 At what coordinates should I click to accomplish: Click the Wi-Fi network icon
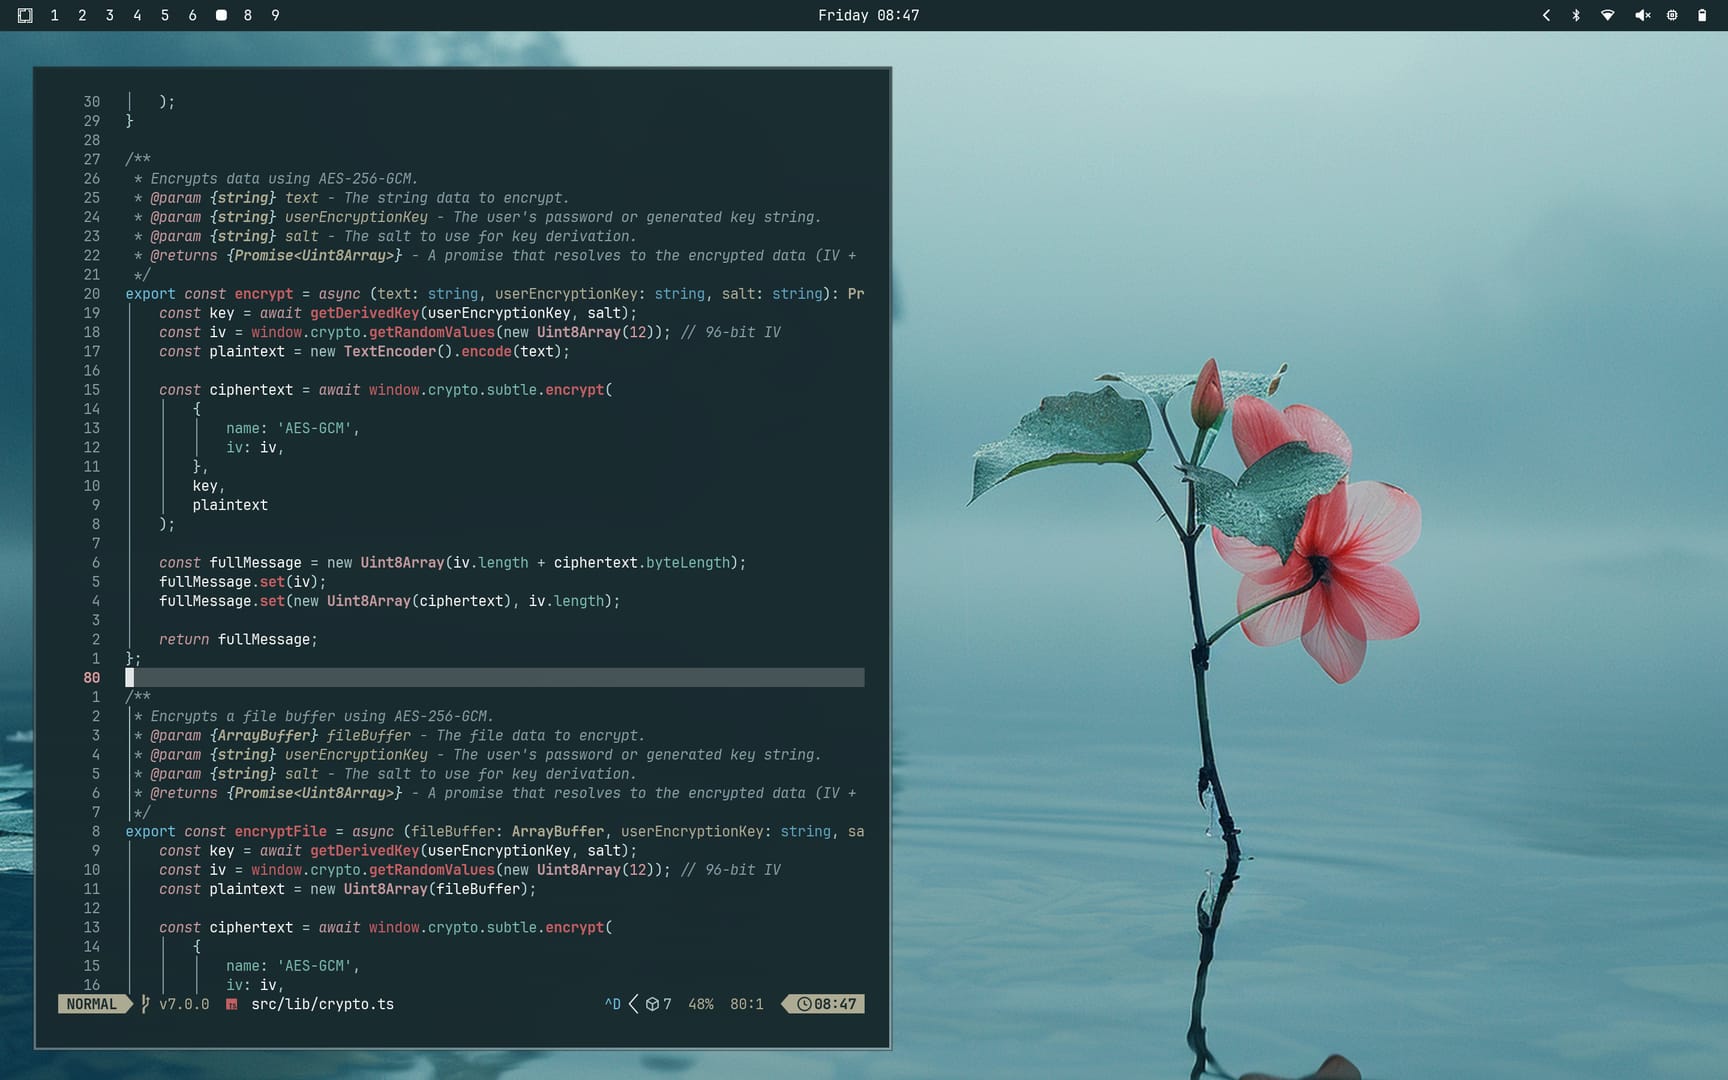click(x=1607, y=15)
